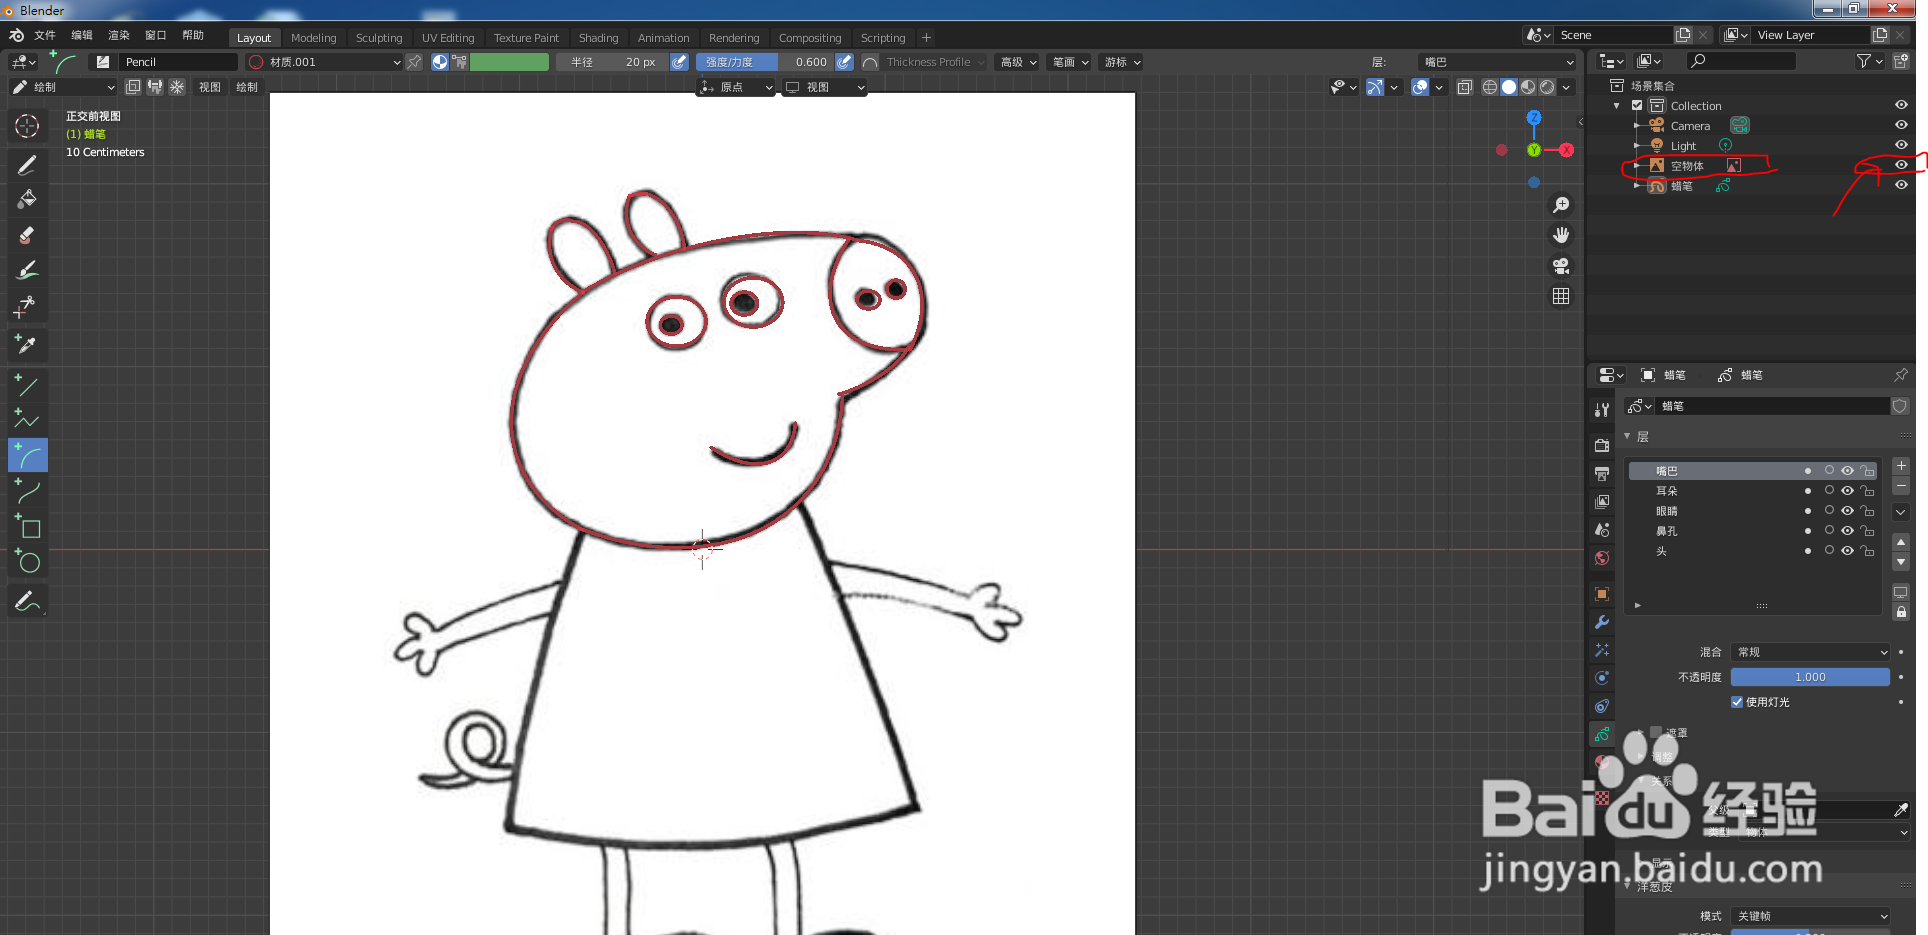Open the 编辑 menu

click(82, 35)
